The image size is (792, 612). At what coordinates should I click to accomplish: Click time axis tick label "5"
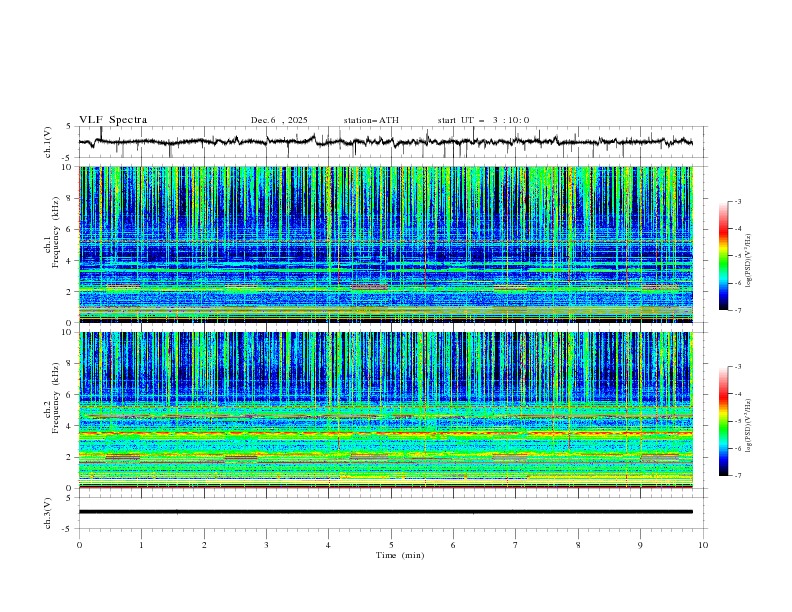[x=391, y=545]
